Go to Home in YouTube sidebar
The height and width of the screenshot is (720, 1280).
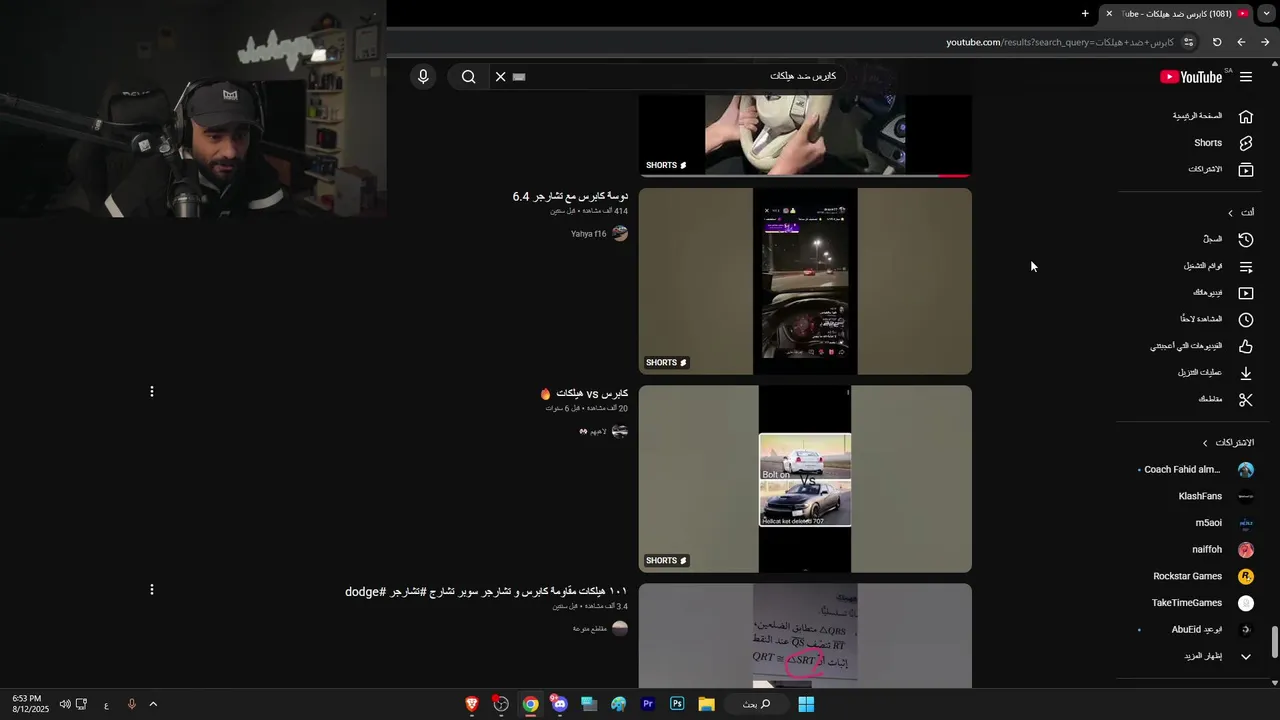1213,116
